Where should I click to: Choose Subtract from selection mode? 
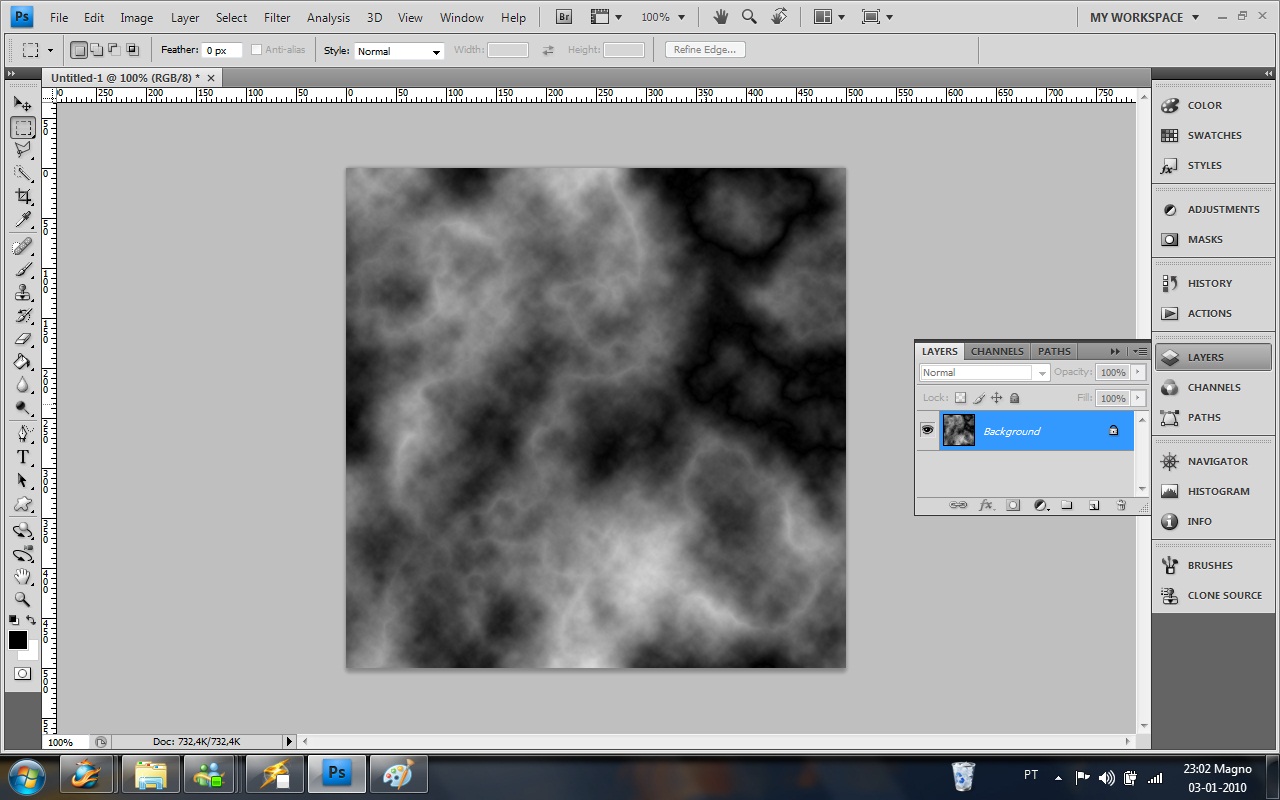114,50
